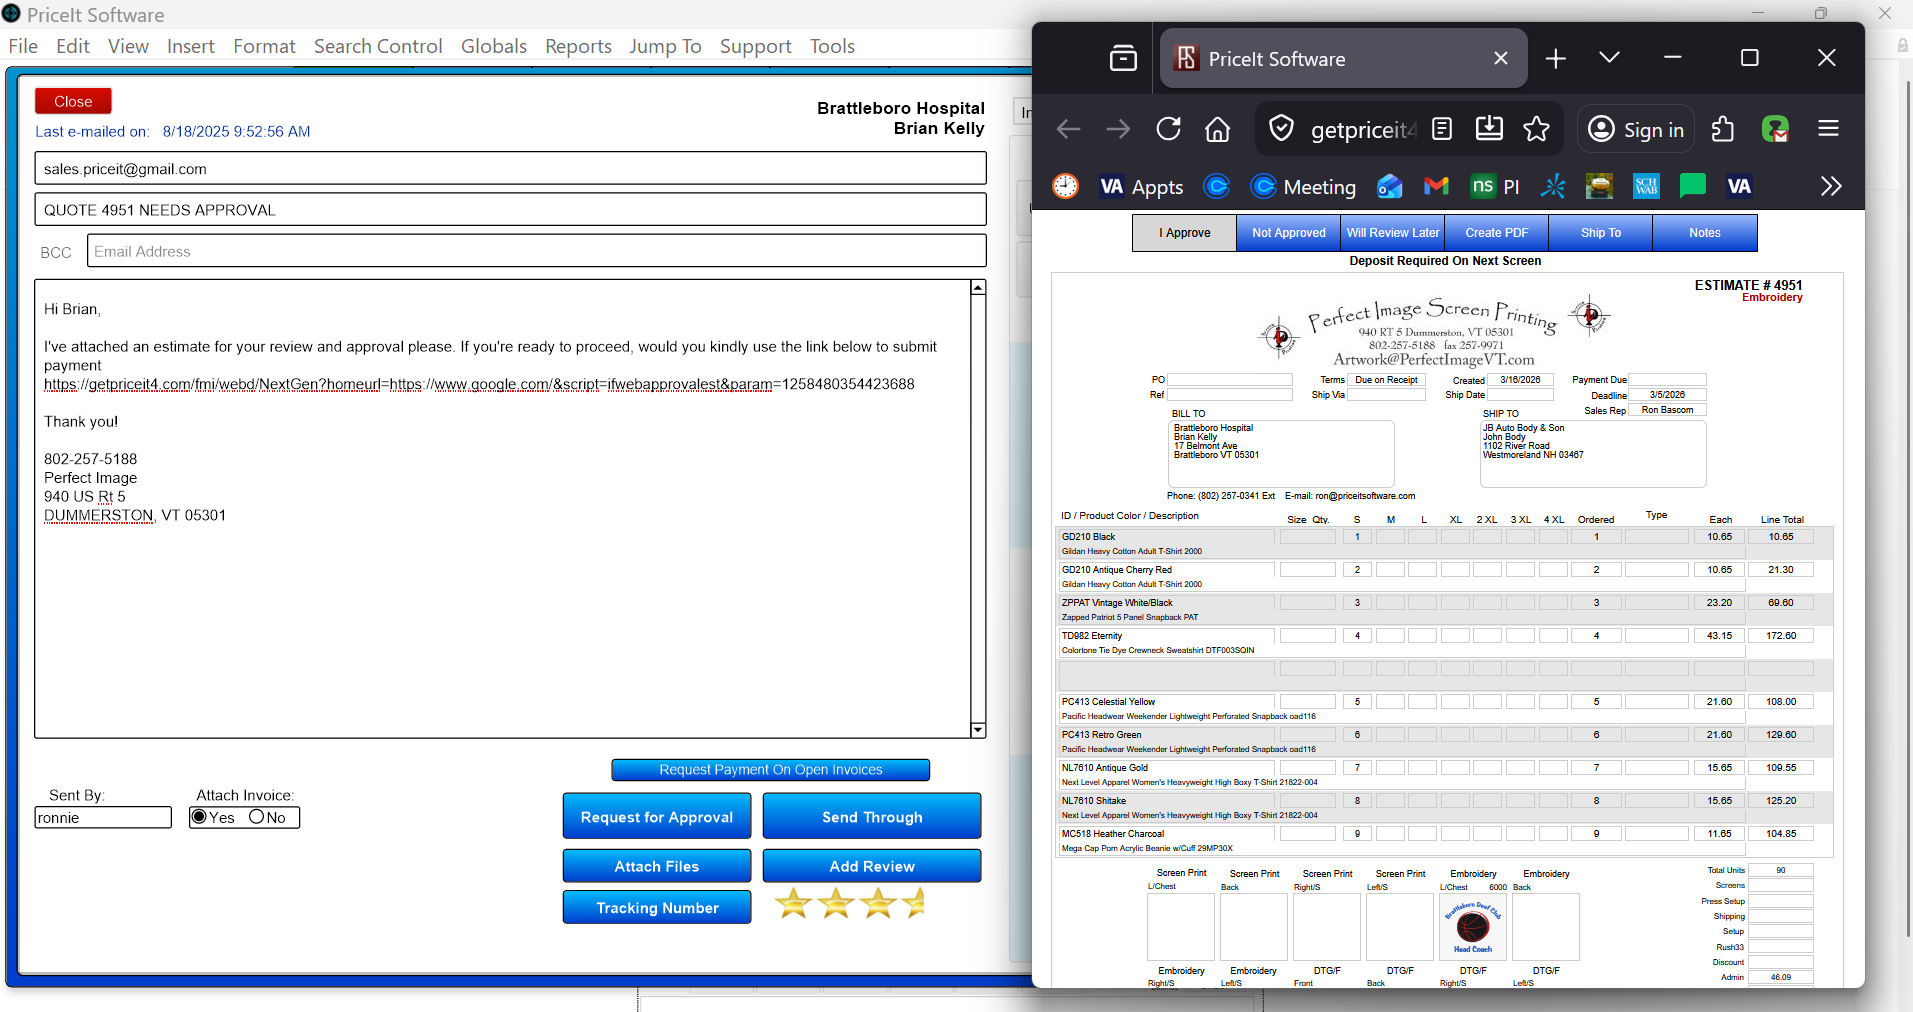This screenshot has width=1913, height=1012.
Task: Close the PriceIt Software browser tab
Action: coord(1500,58)
